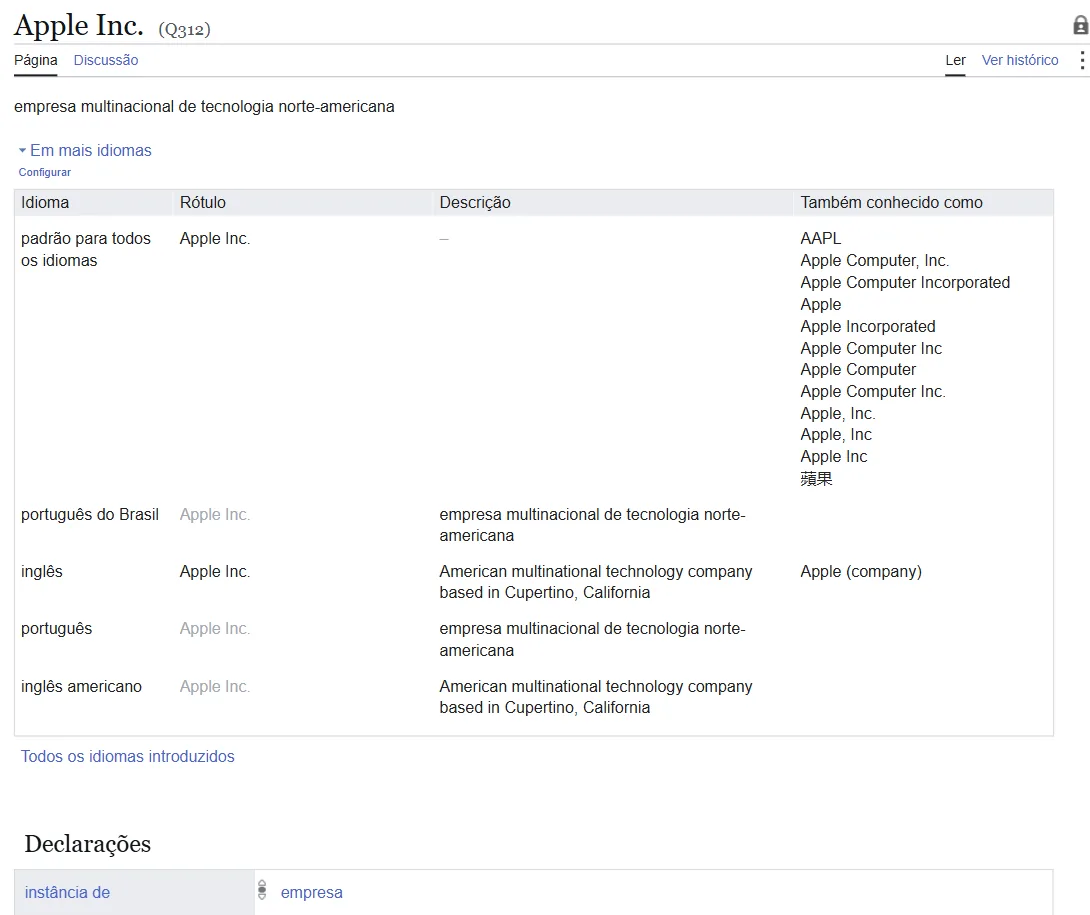This screenshot has width=1090, height=915.
Task: Open Ver histórico tab
Action: coord(1020,60)
